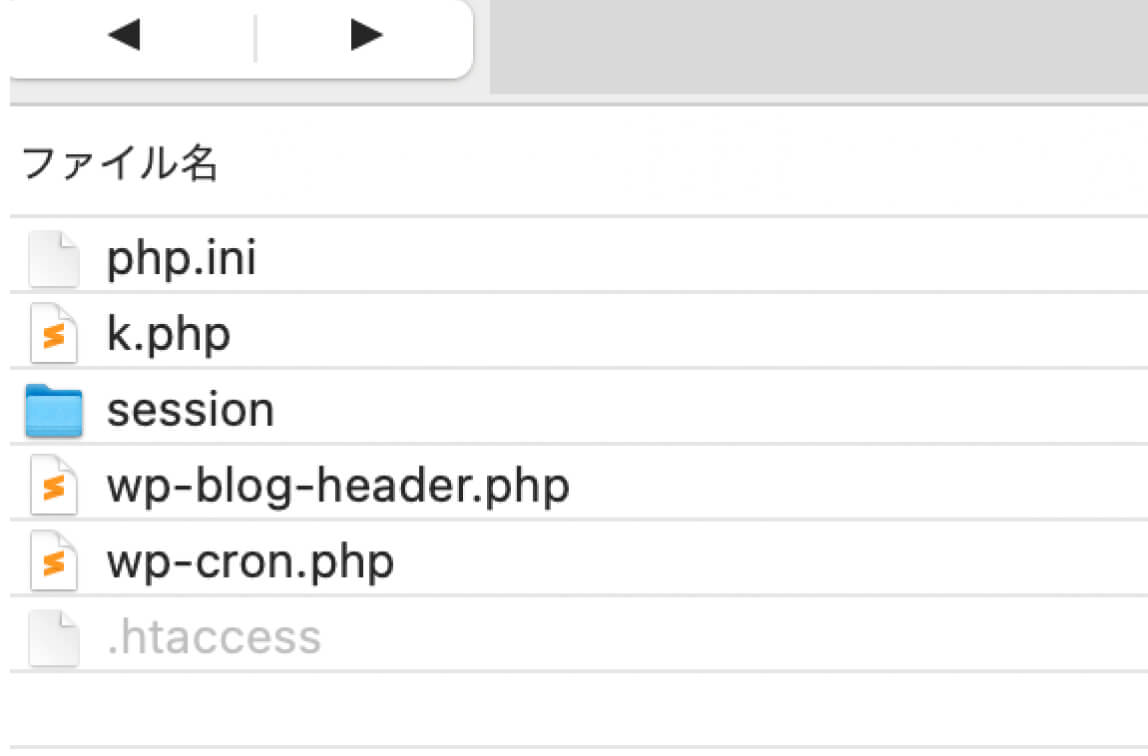Click the blank file icon of php.ini
This screenshot has width=1148, height=756.
click(53, 258)
